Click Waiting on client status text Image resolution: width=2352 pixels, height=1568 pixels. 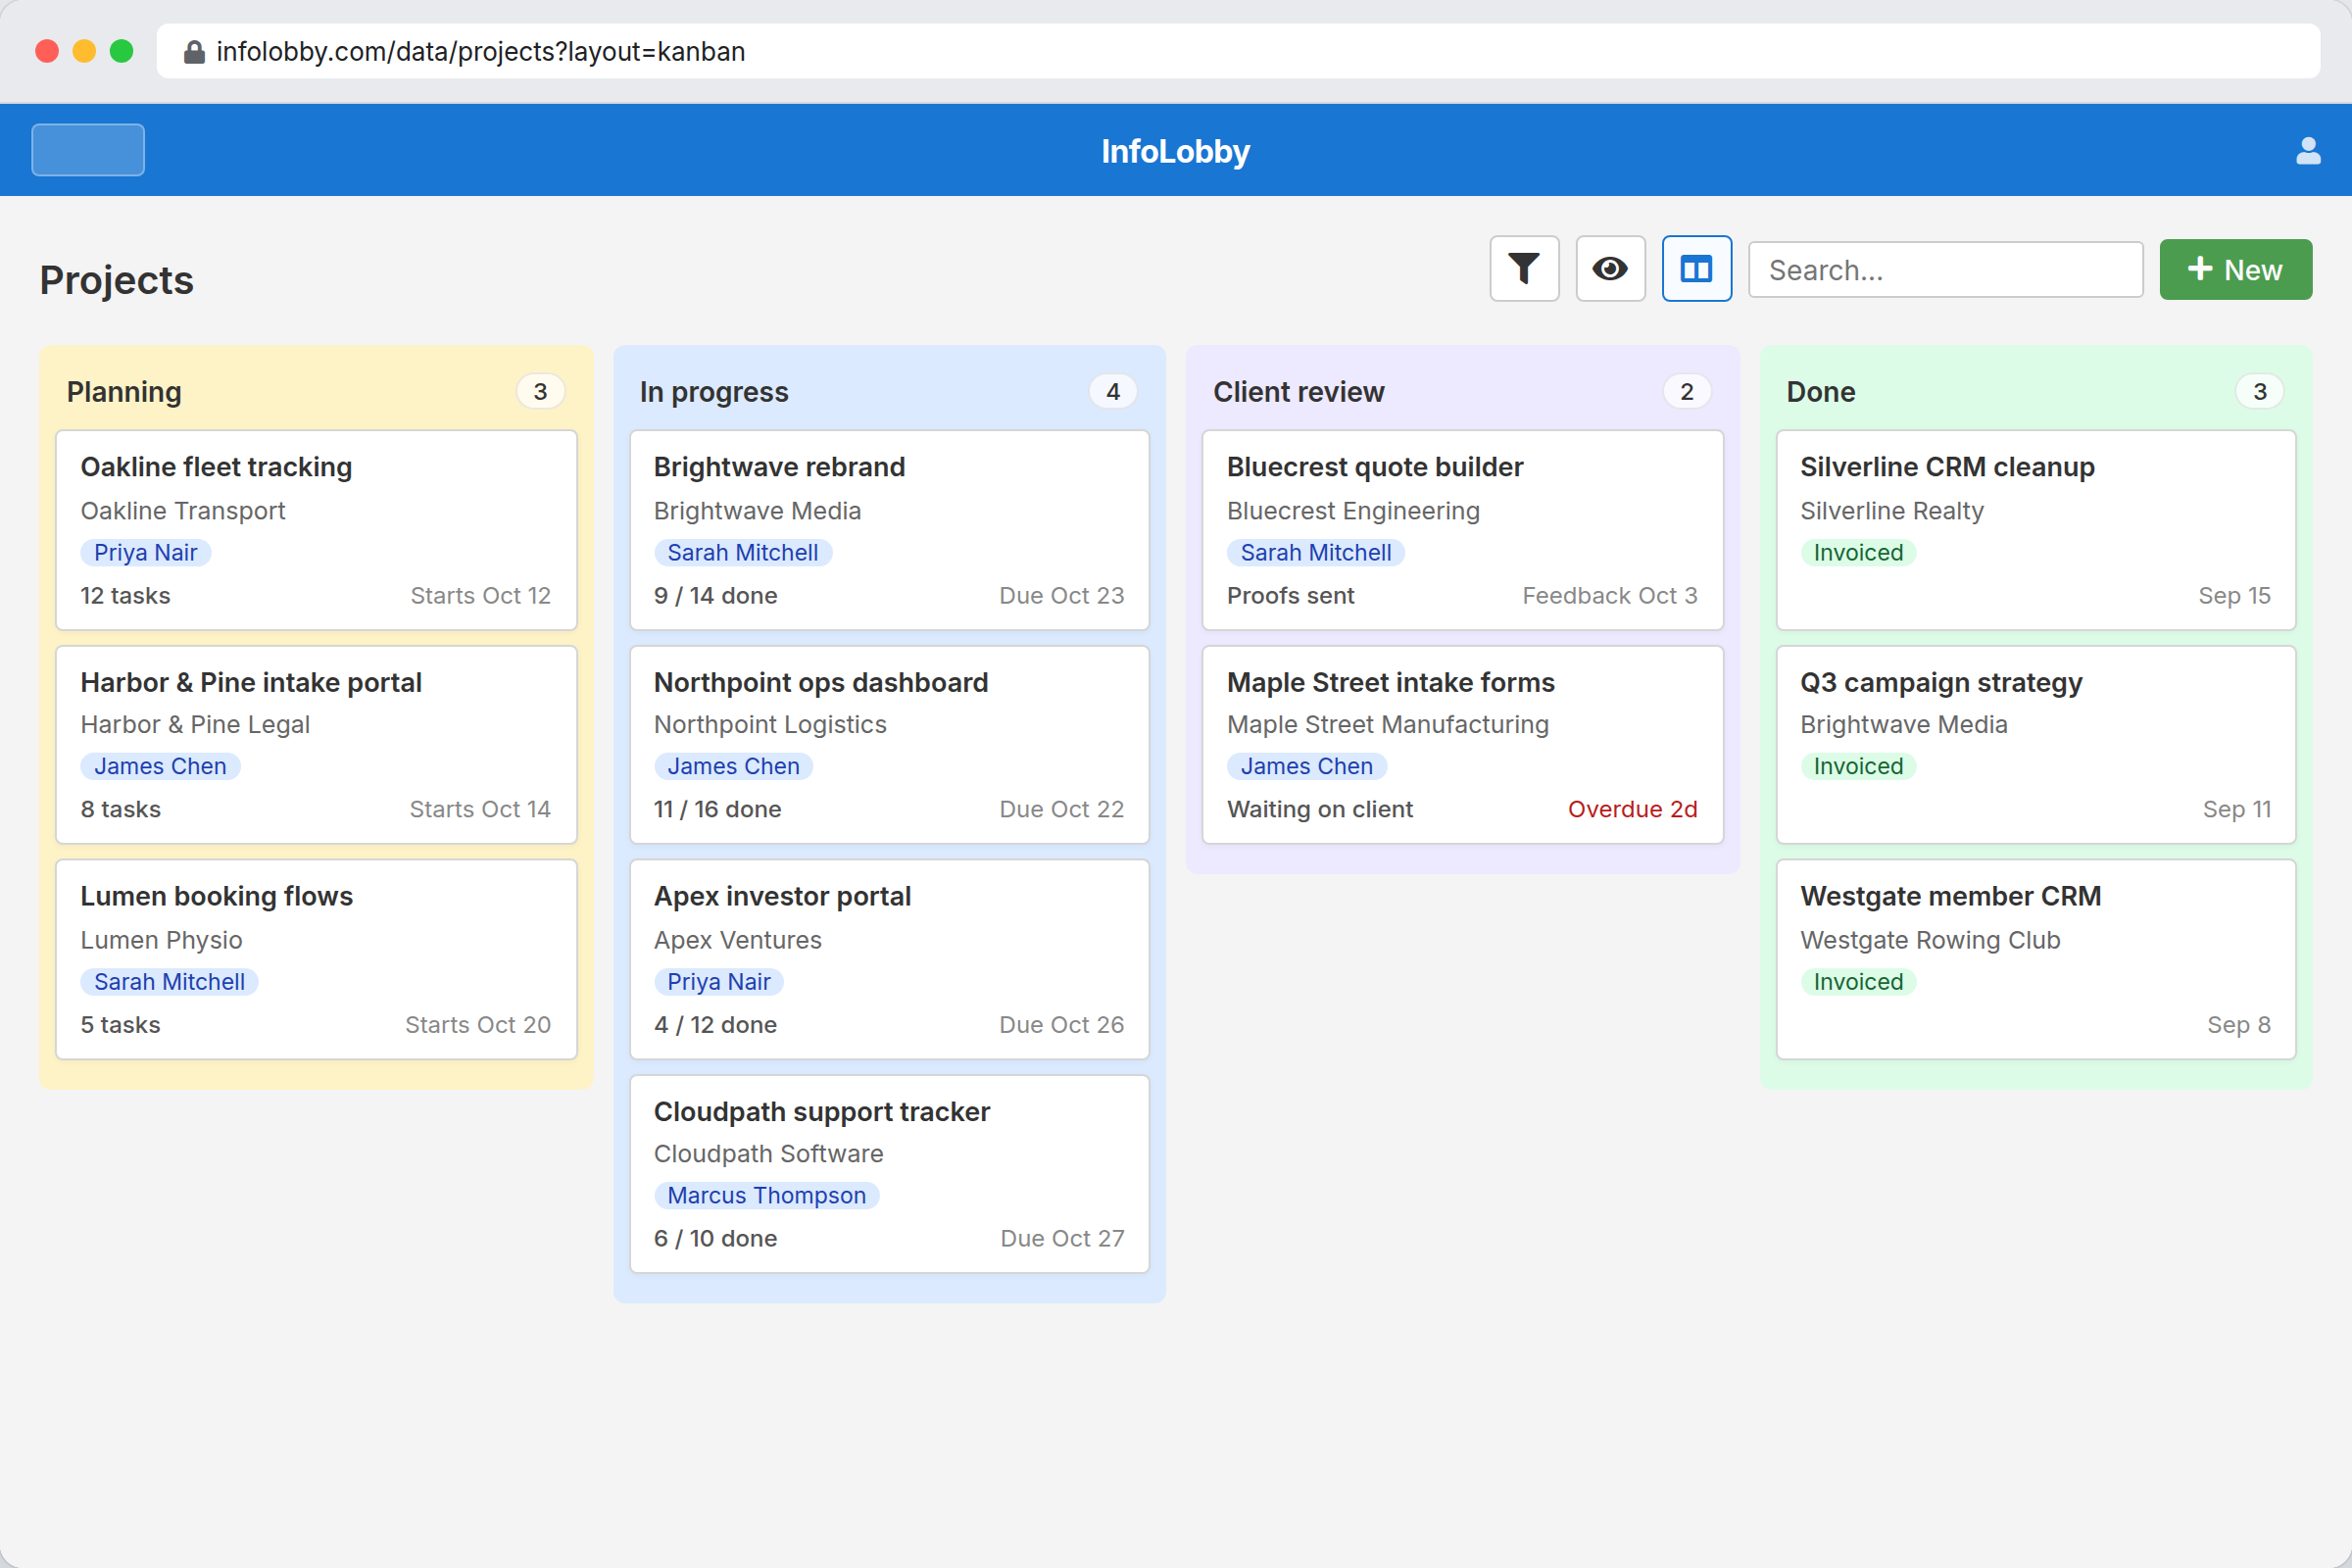pos(1319,809)
